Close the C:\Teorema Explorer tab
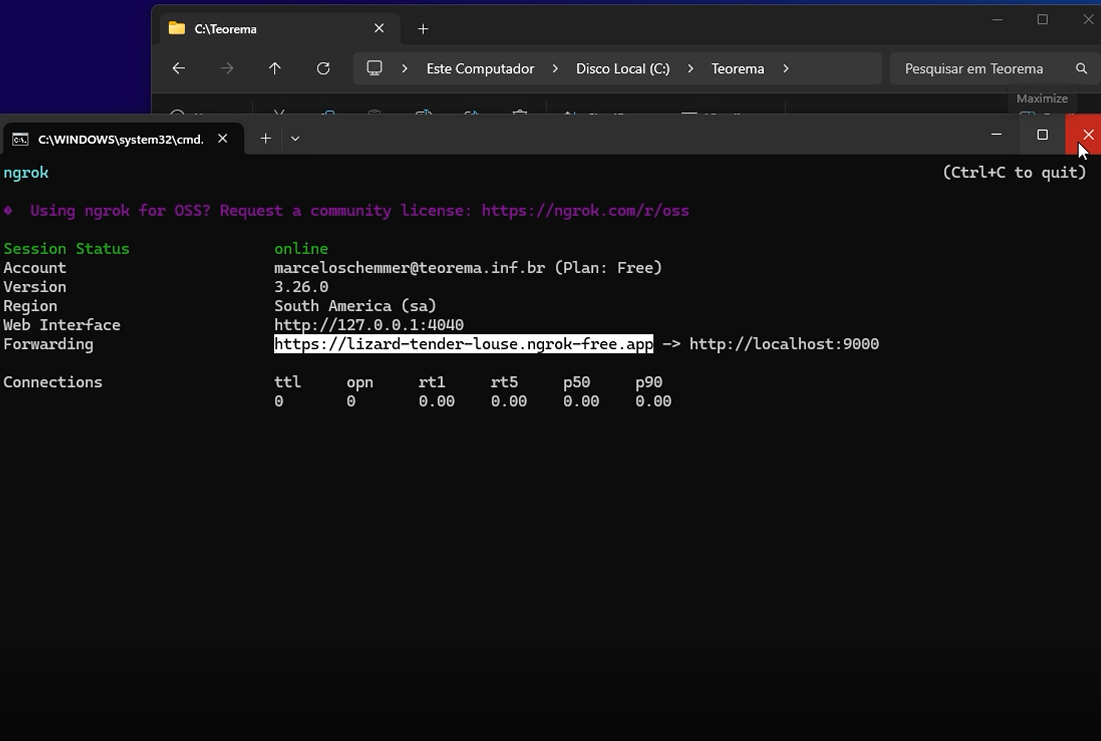Viewport: 1101px width, 741px height. [379, 28]
